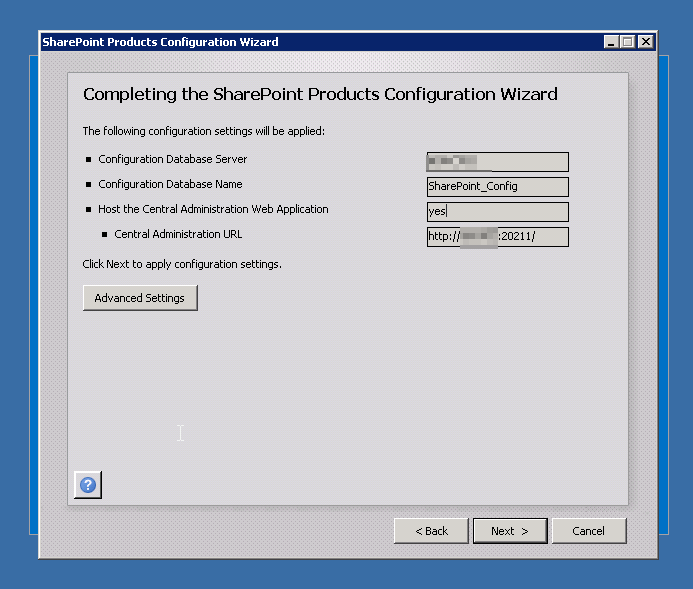Click the 'yes' Central Administration host field
The width and height of the screenshot is (693, 589).
coord(498,212)
